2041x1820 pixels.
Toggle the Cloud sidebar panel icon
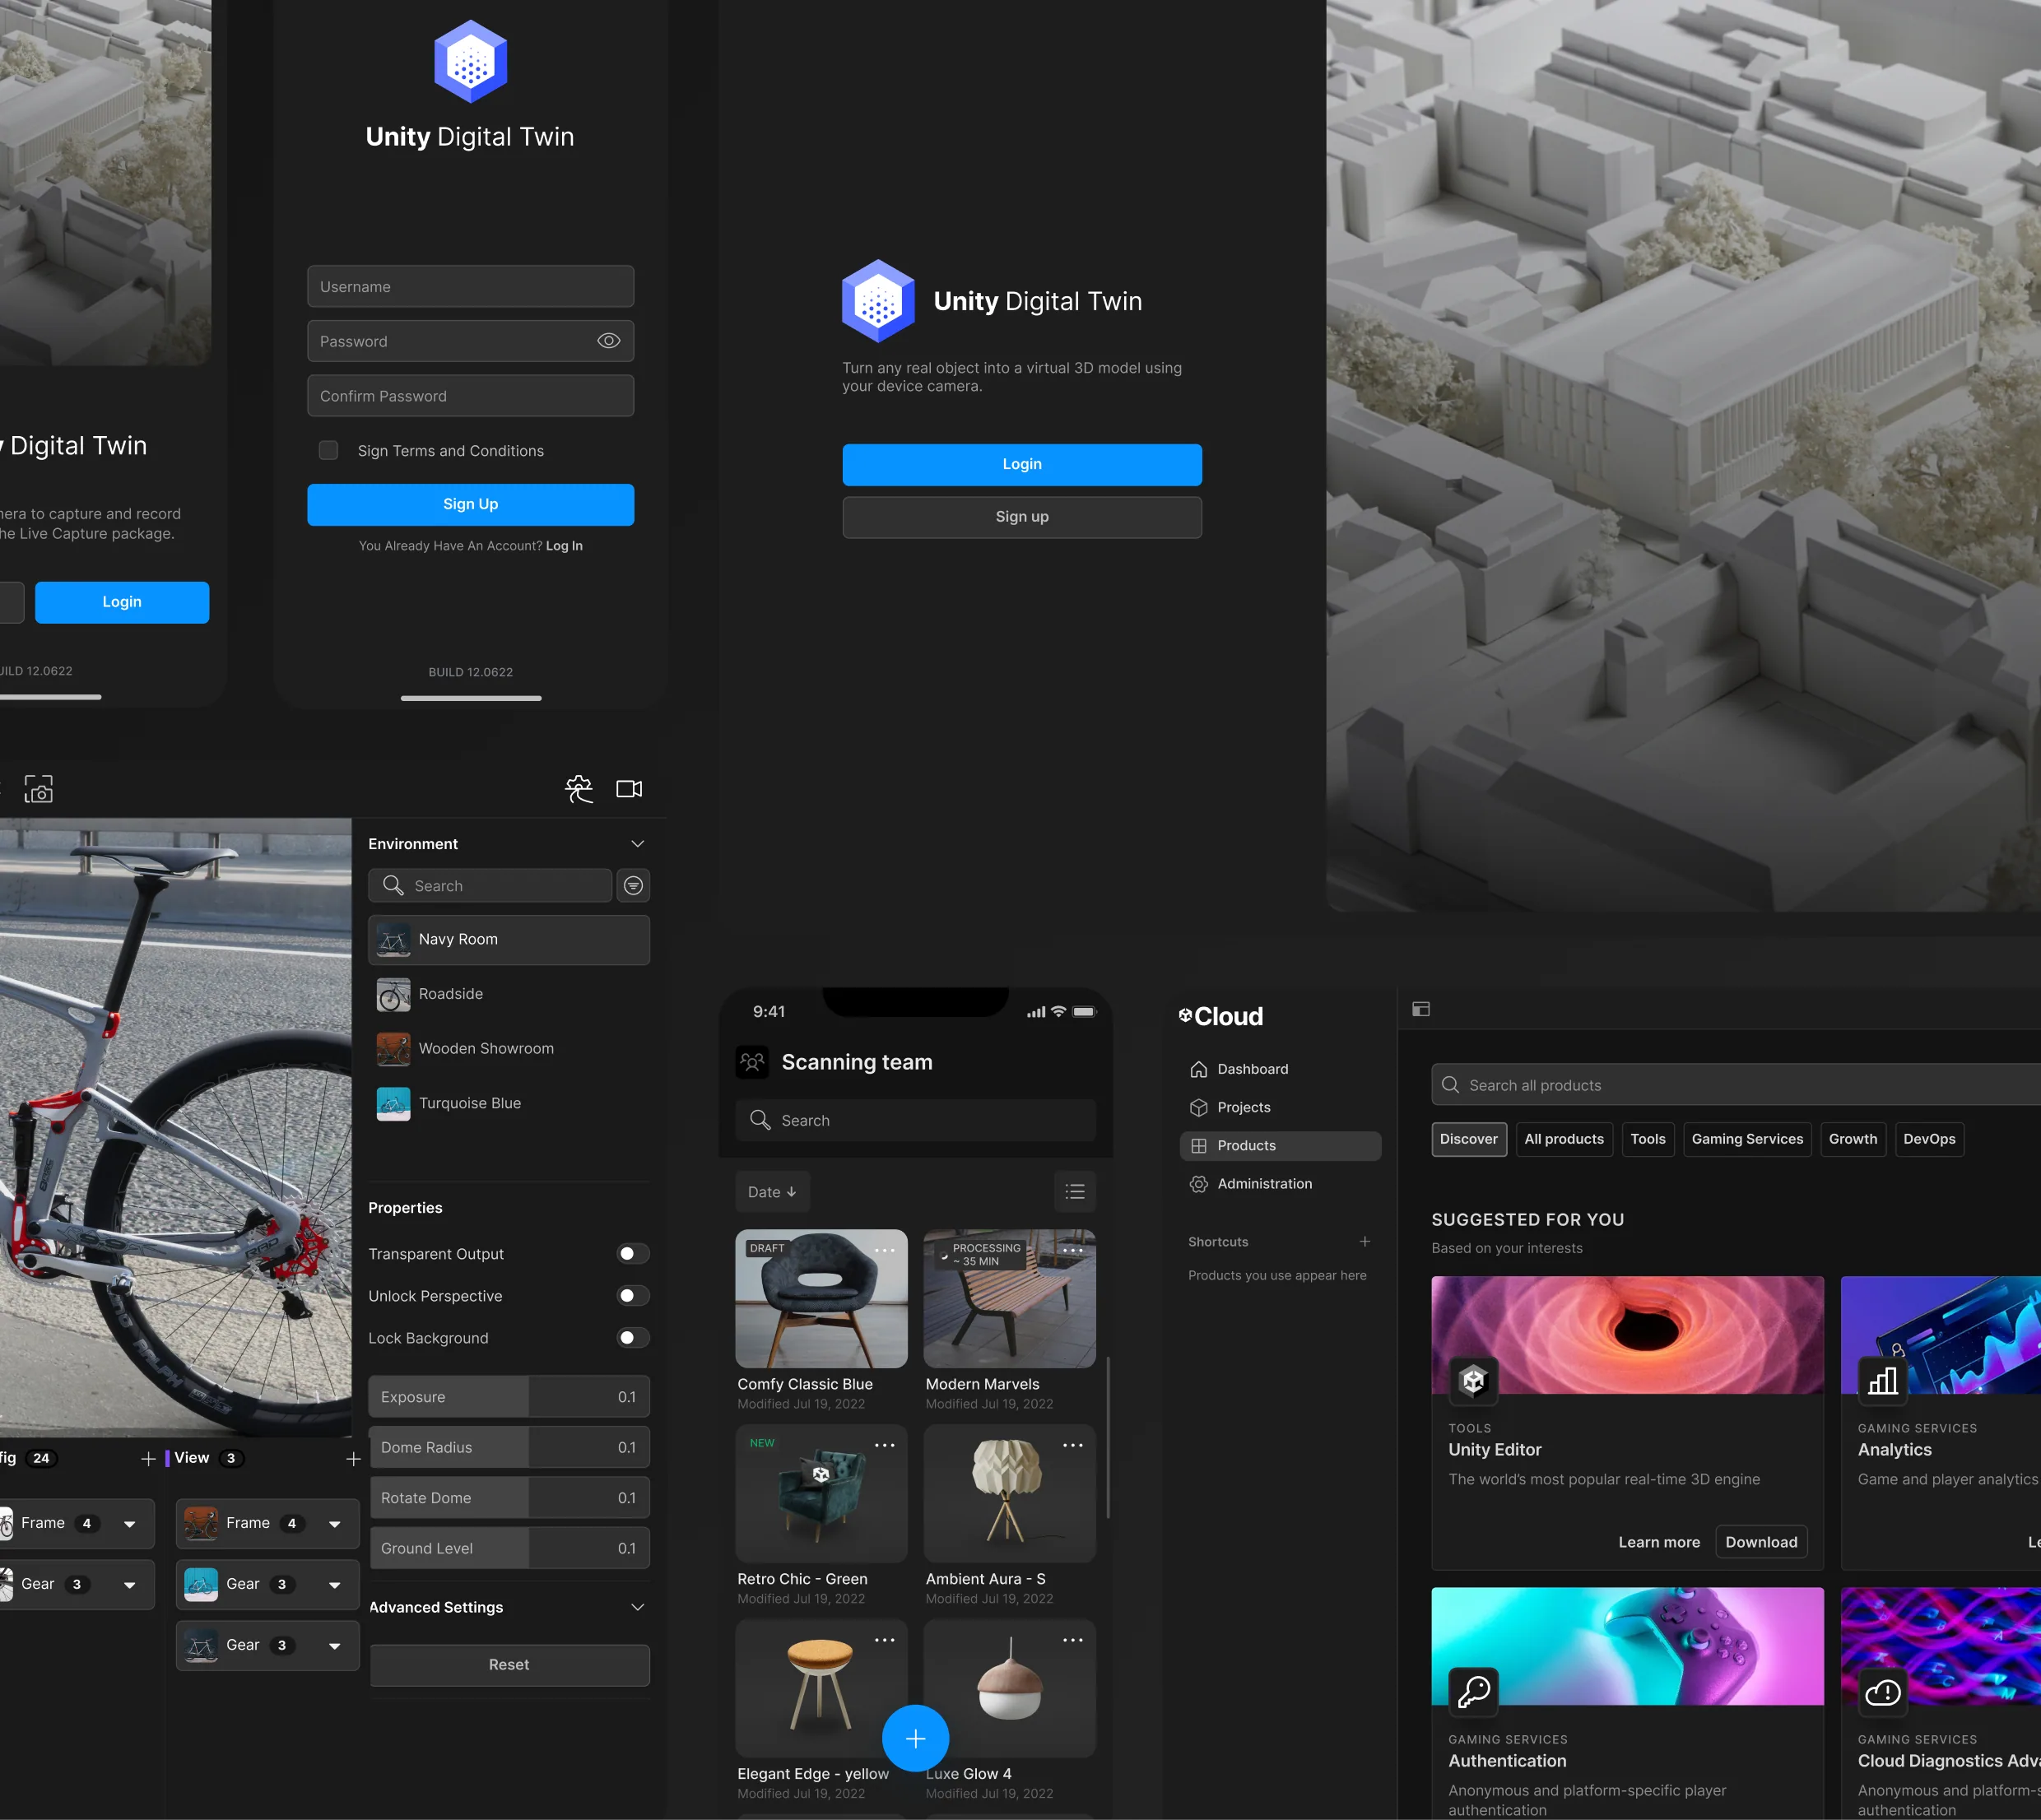coord(1421,1009)
